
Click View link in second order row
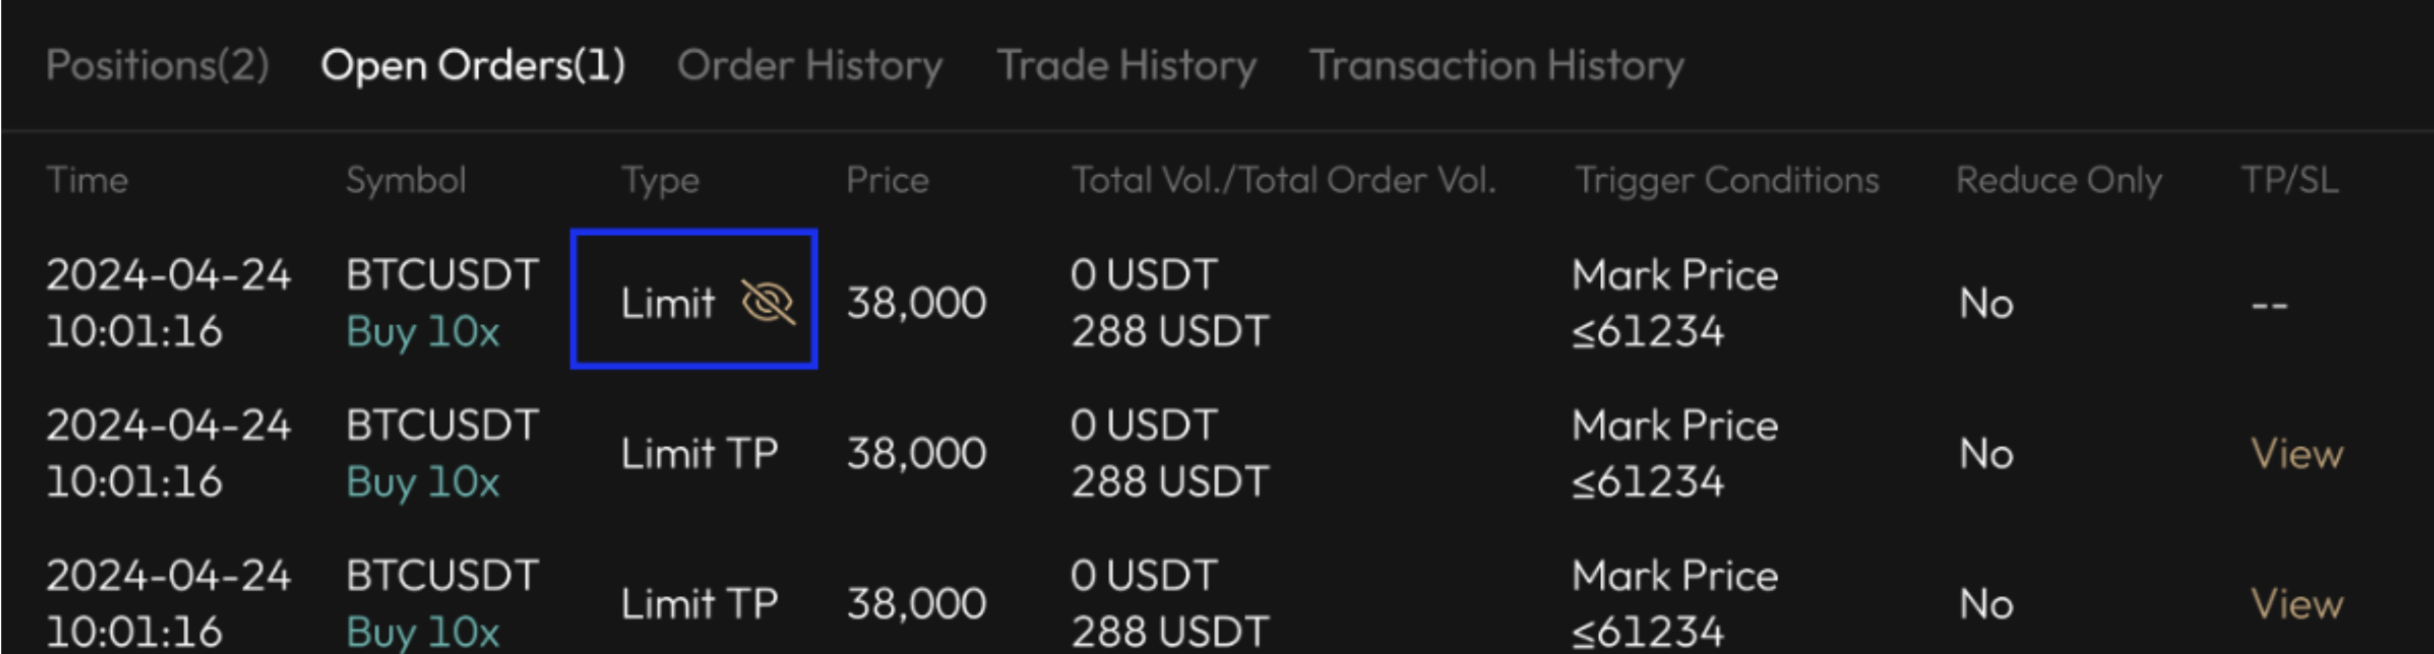2297,454
